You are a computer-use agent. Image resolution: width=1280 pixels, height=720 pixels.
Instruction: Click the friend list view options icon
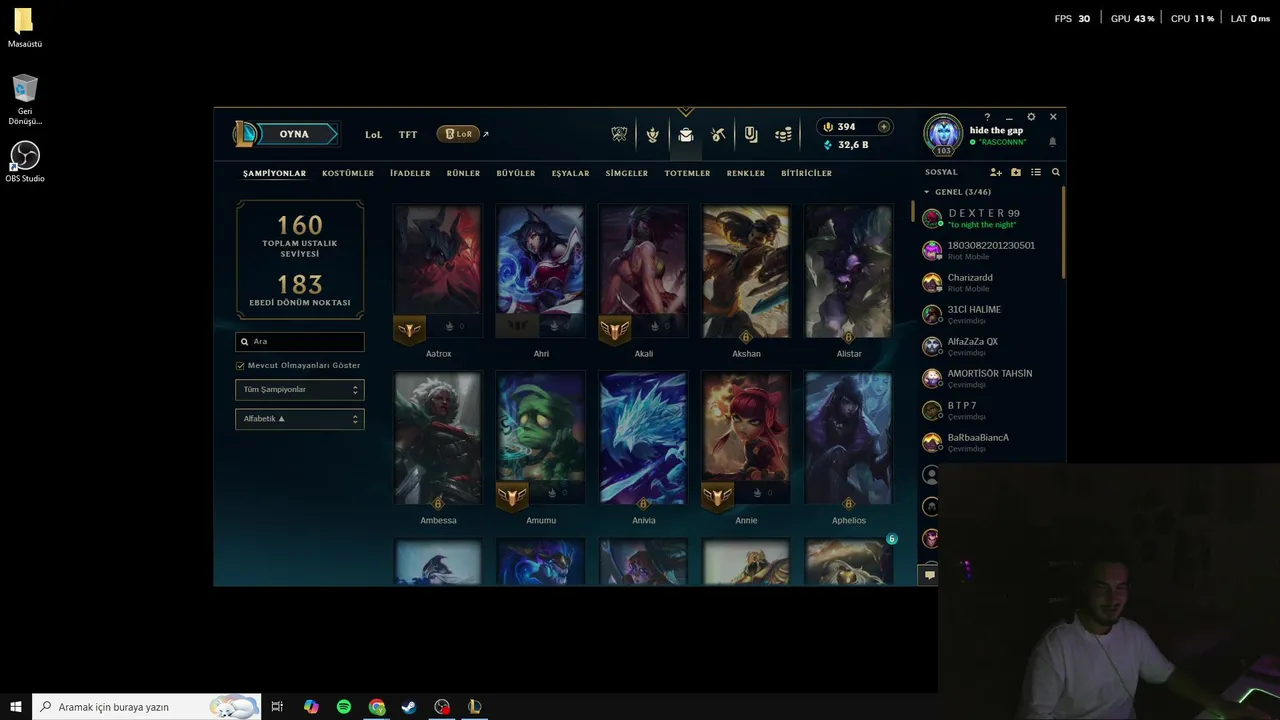pyautogui.click(x=1036, y=172)
